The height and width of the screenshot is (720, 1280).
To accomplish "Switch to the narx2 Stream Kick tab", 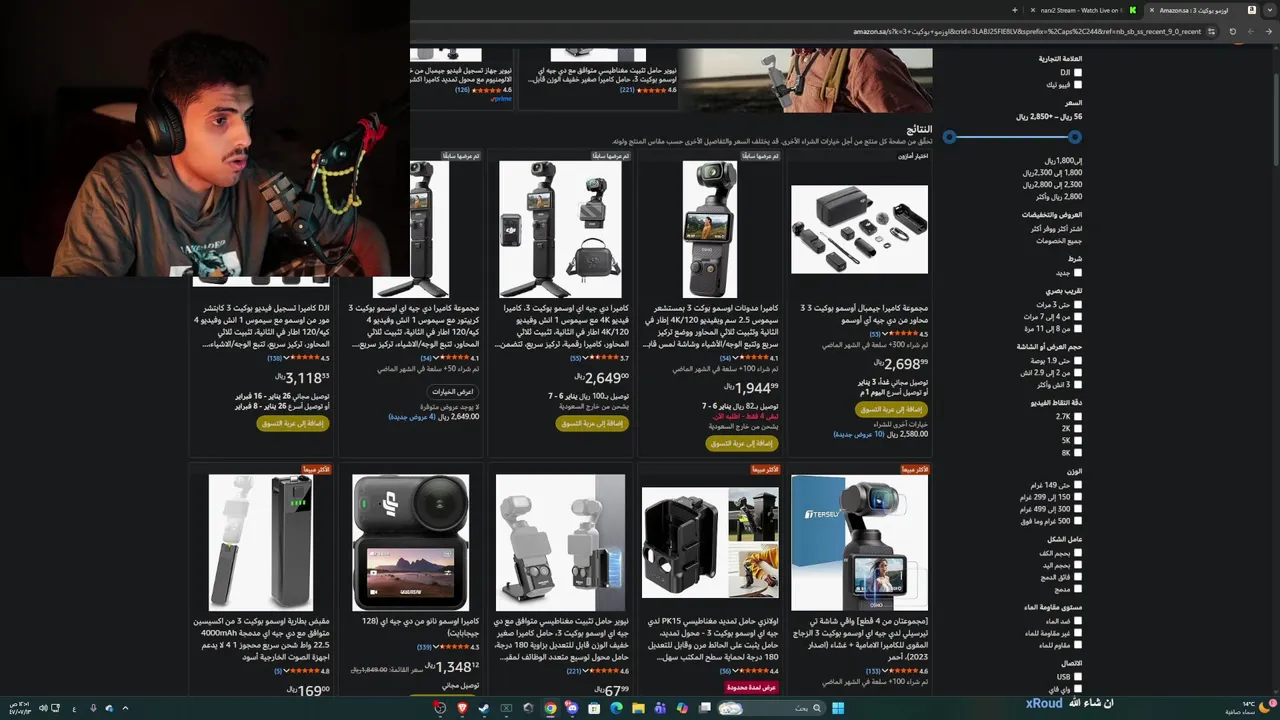I will click(1082, 10).
